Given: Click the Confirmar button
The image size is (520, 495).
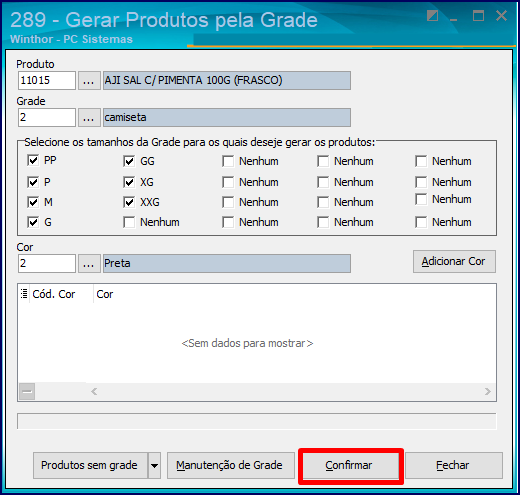Looking at the screenshot, I should (351, 465).
